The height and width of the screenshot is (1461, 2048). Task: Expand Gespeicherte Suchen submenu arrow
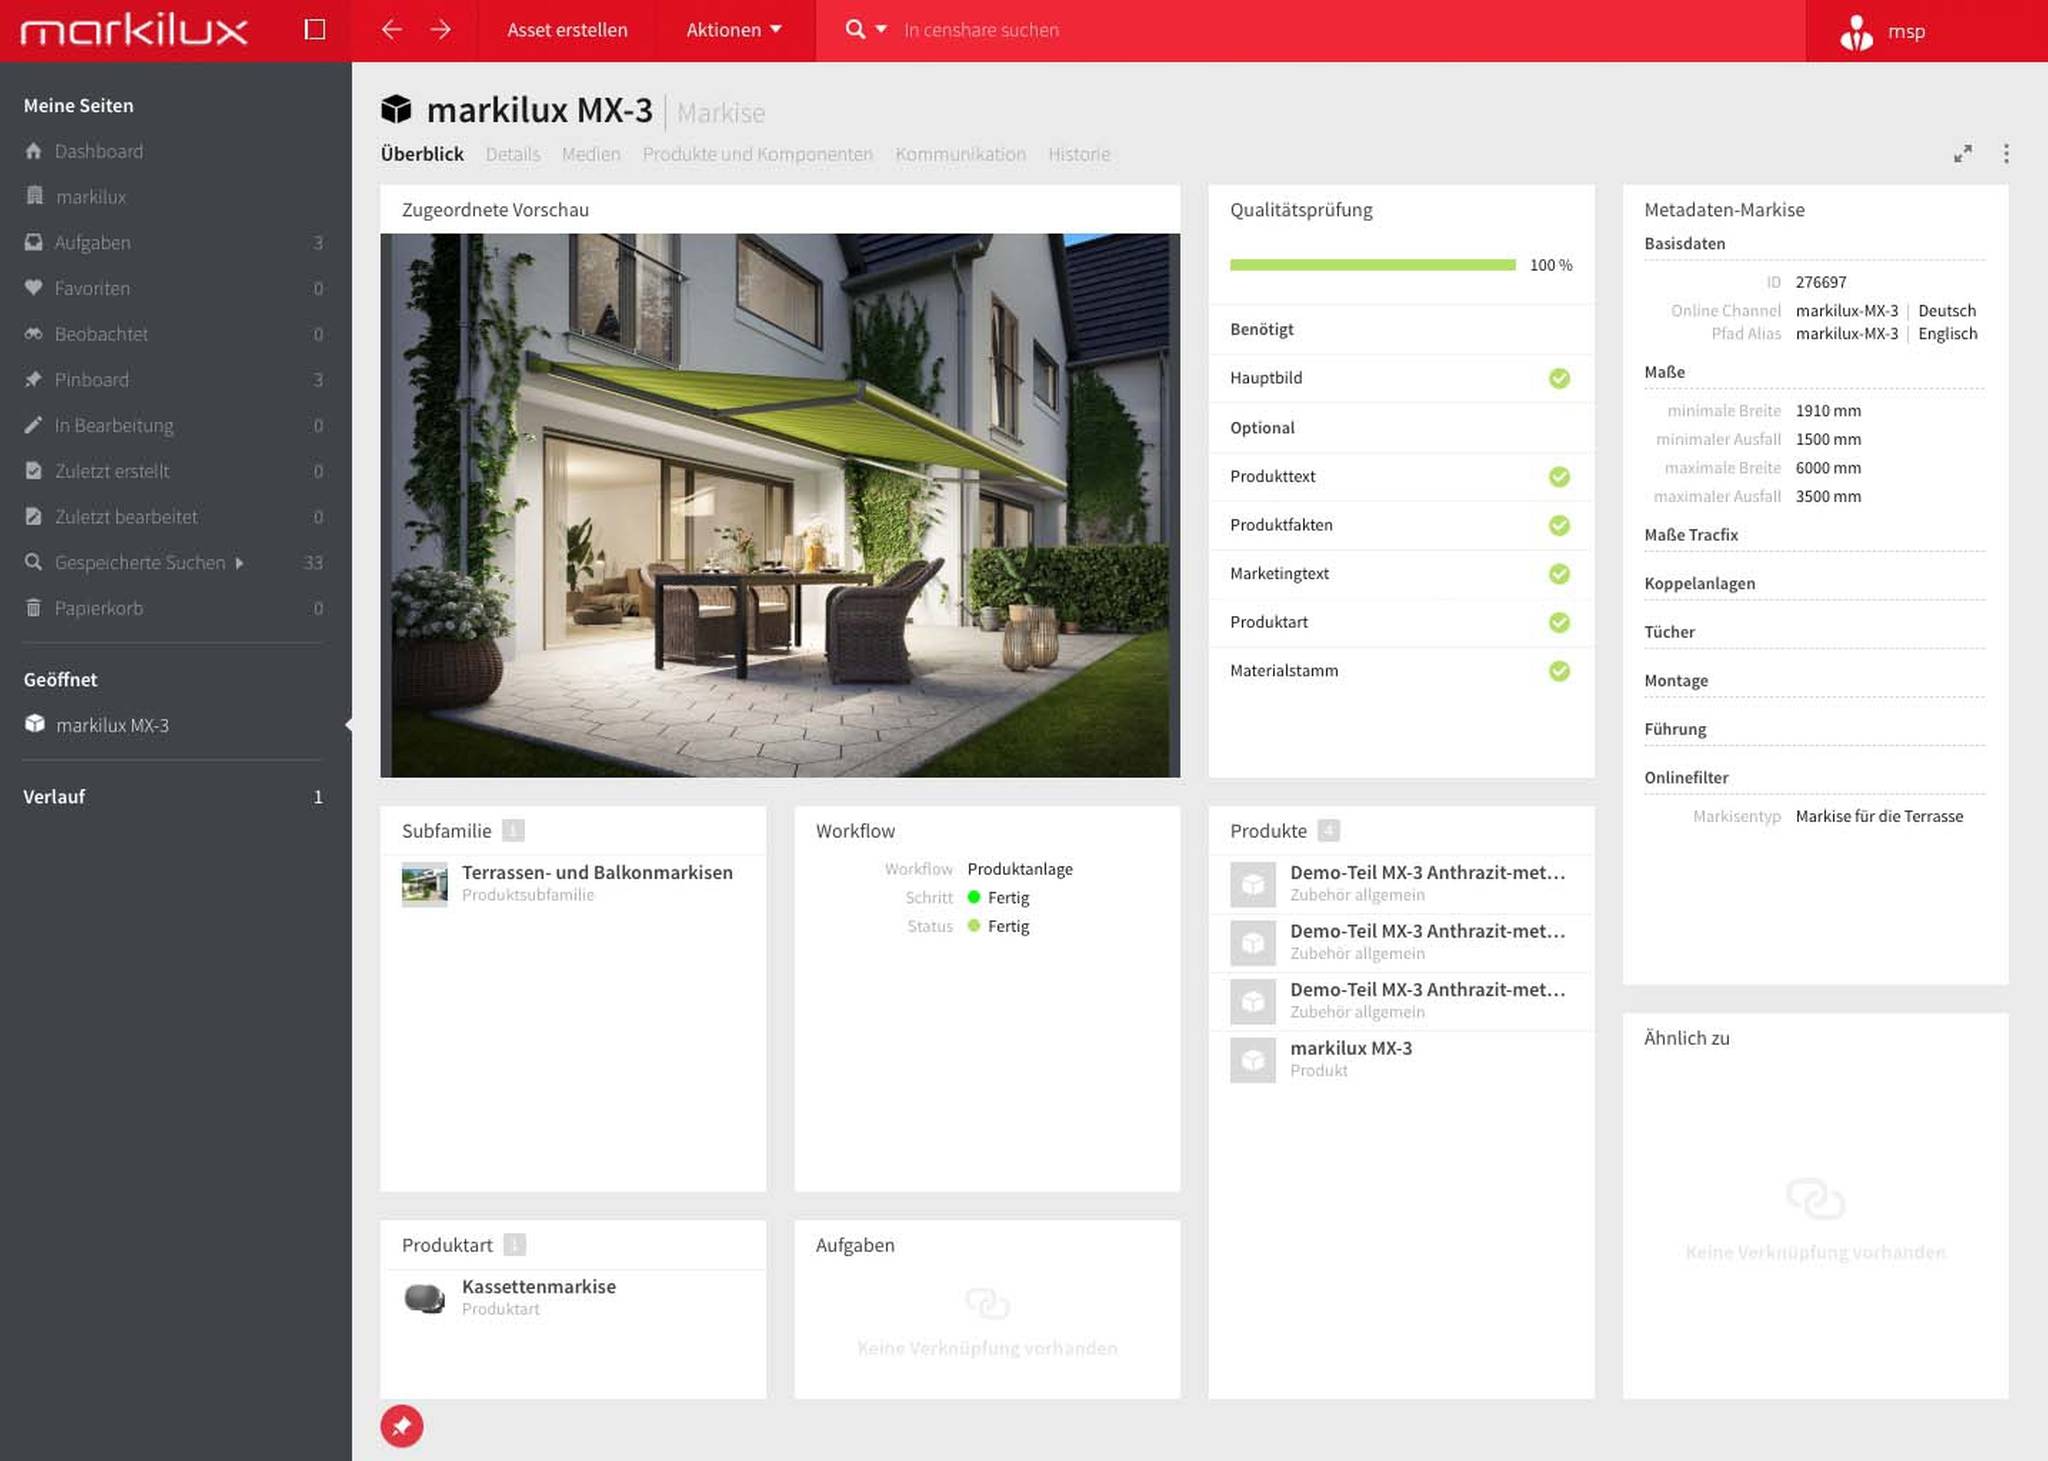(239, 563)
